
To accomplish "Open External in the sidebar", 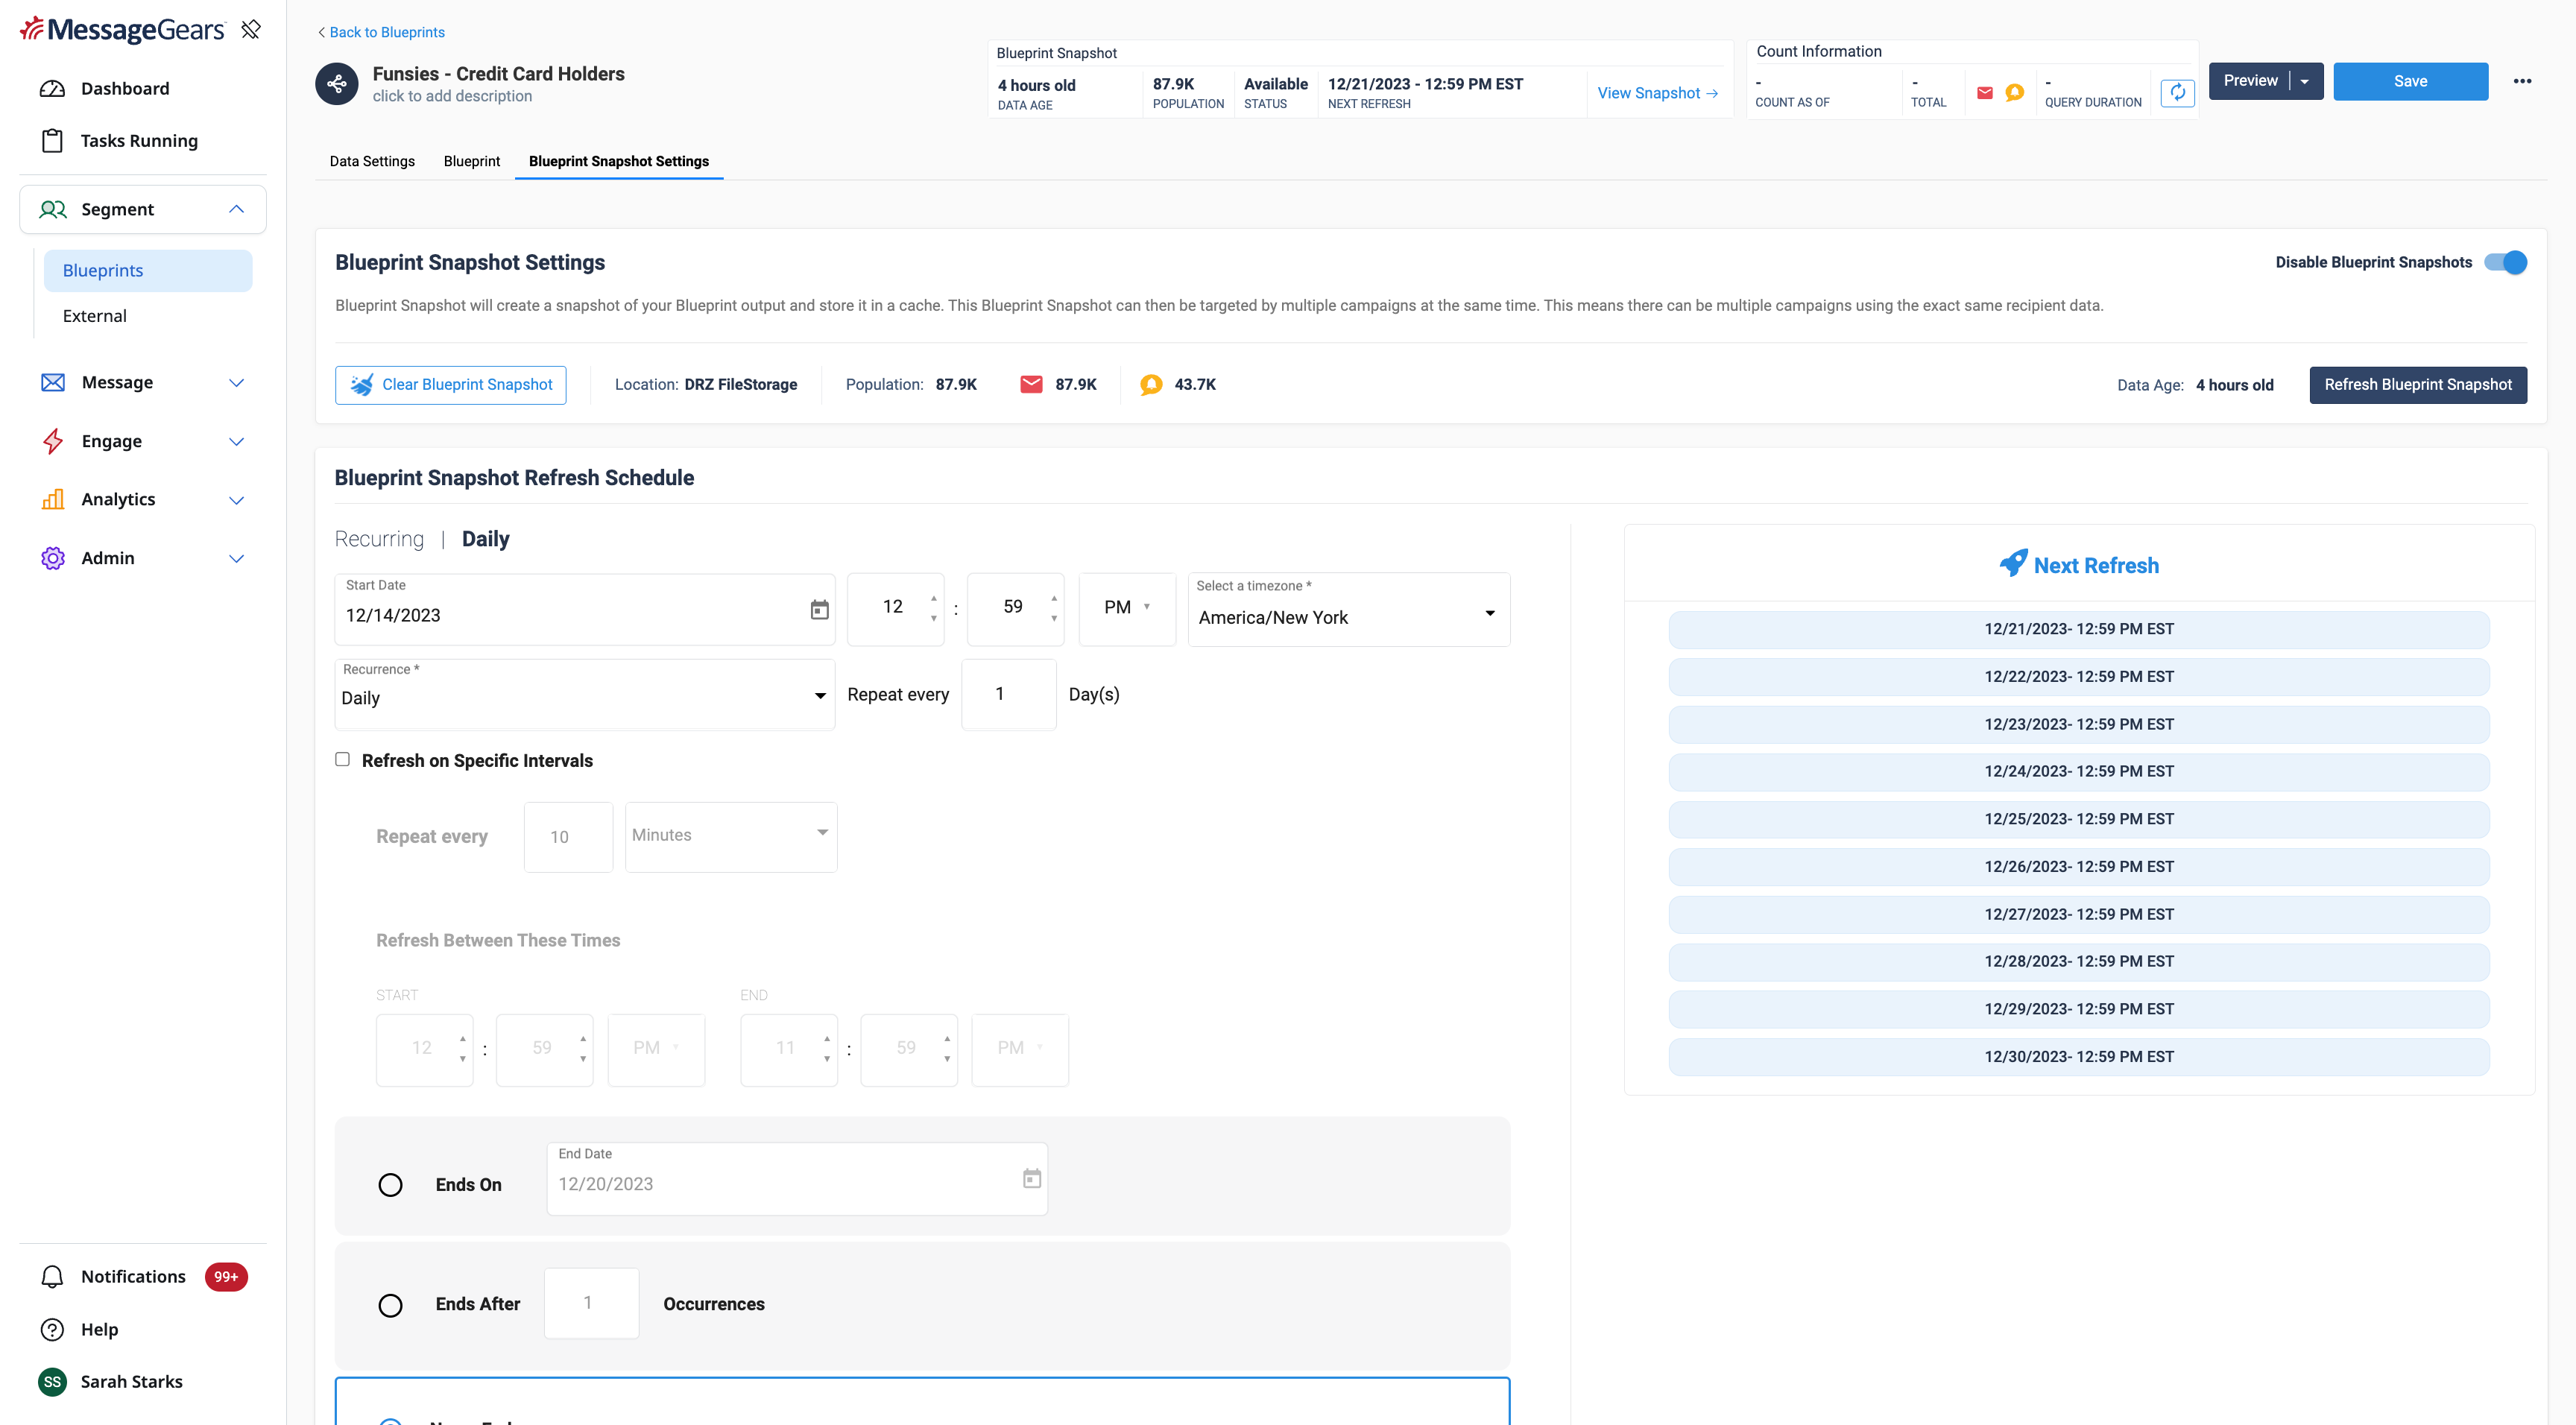I will click(x=95, y=315).
